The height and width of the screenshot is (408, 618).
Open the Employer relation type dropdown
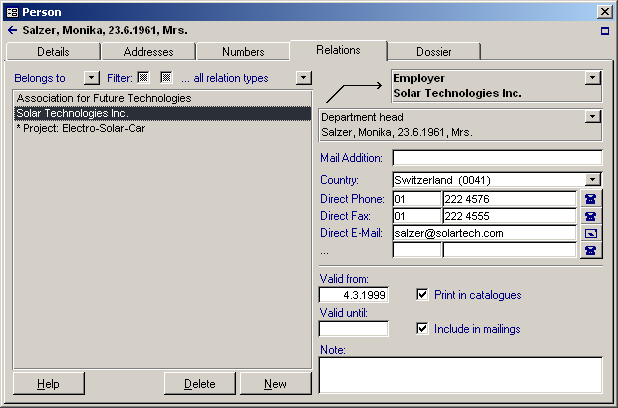point(592,77)
